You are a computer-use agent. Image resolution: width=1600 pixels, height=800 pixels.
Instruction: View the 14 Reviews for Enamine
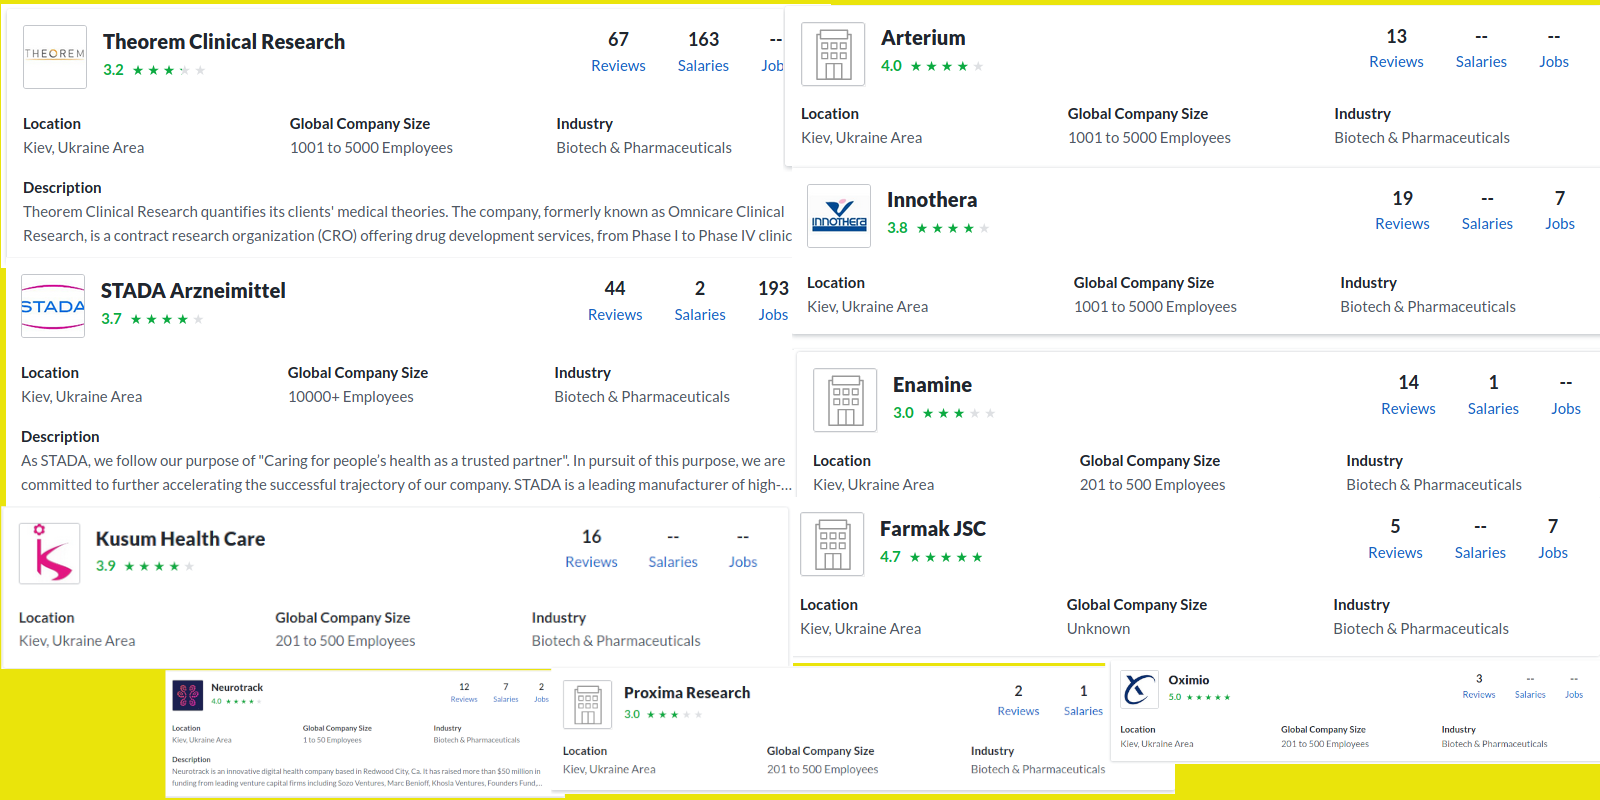(x=1408, y=395)
